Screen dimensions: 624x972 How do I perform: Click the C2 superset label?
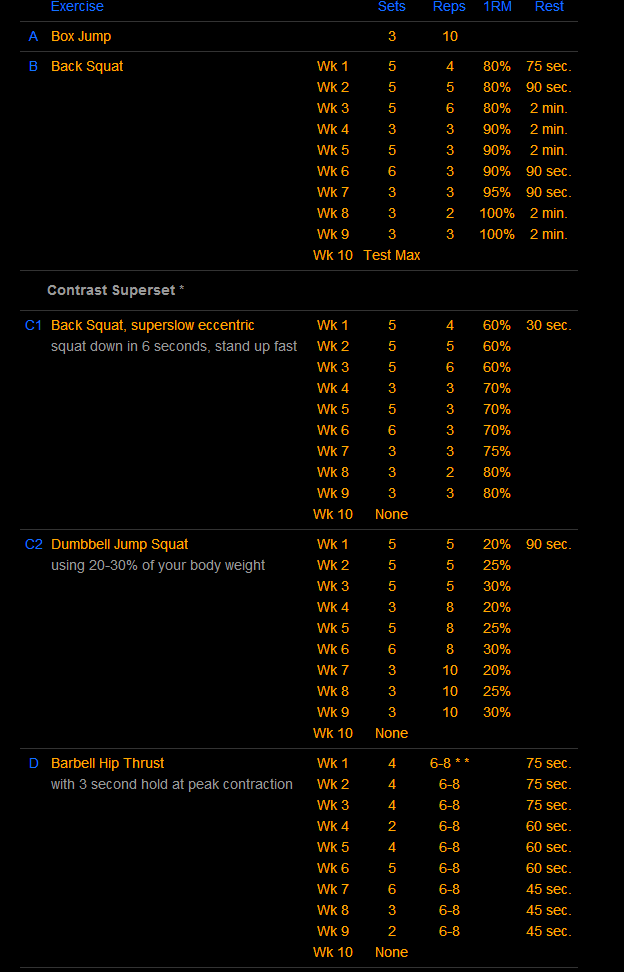point(33,544)
